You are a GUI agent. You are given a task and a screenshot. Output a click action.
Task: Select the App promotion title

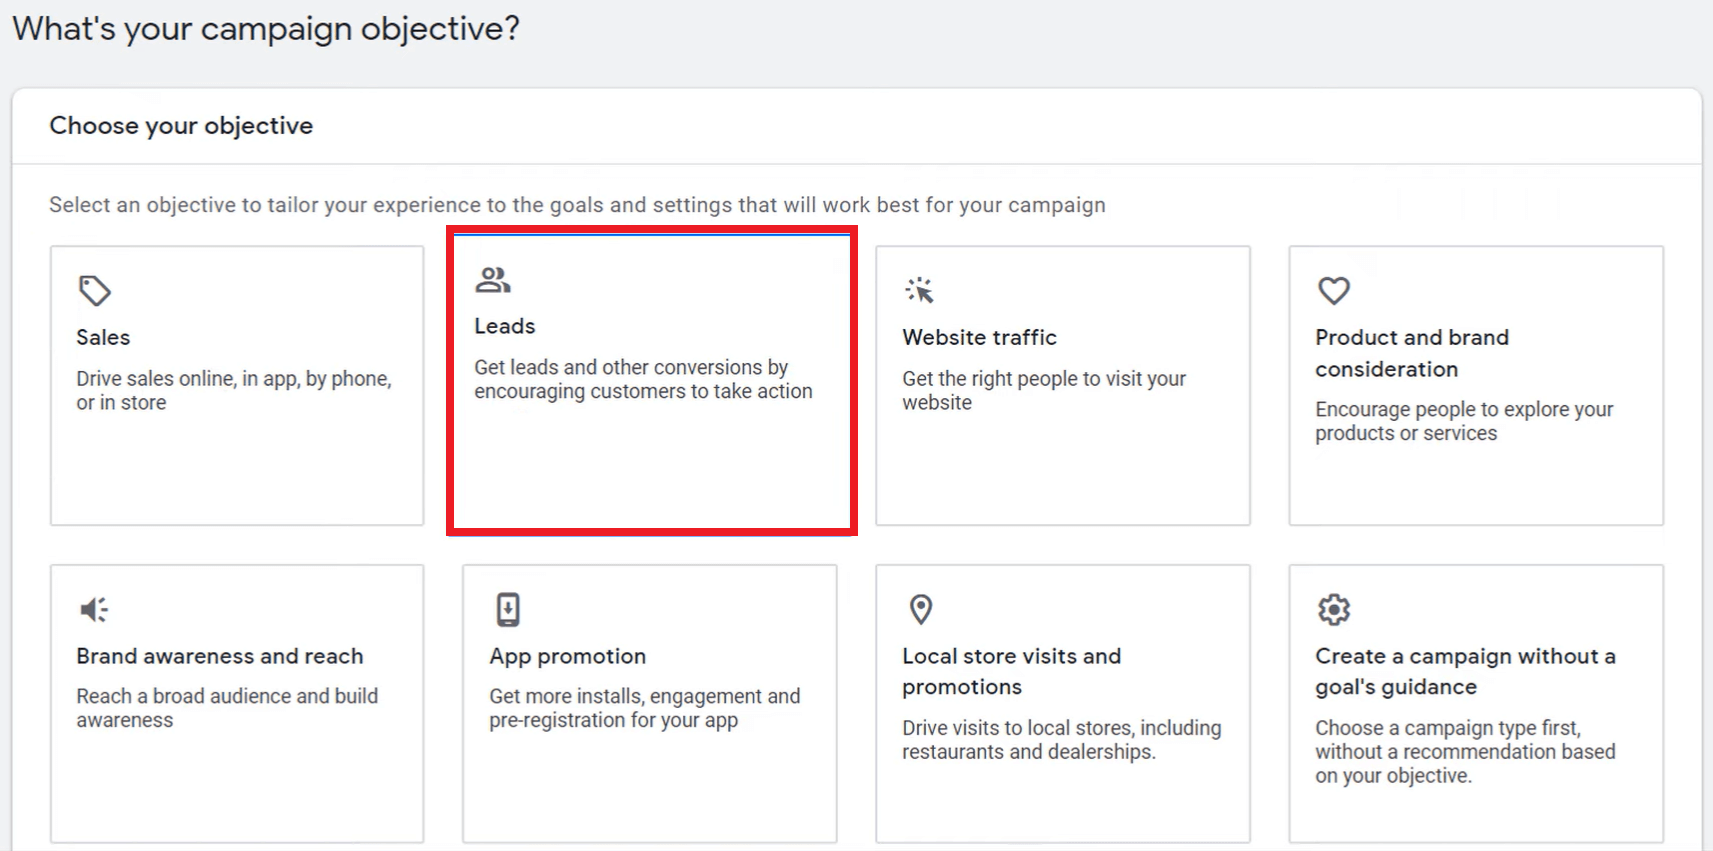[567, 657]
